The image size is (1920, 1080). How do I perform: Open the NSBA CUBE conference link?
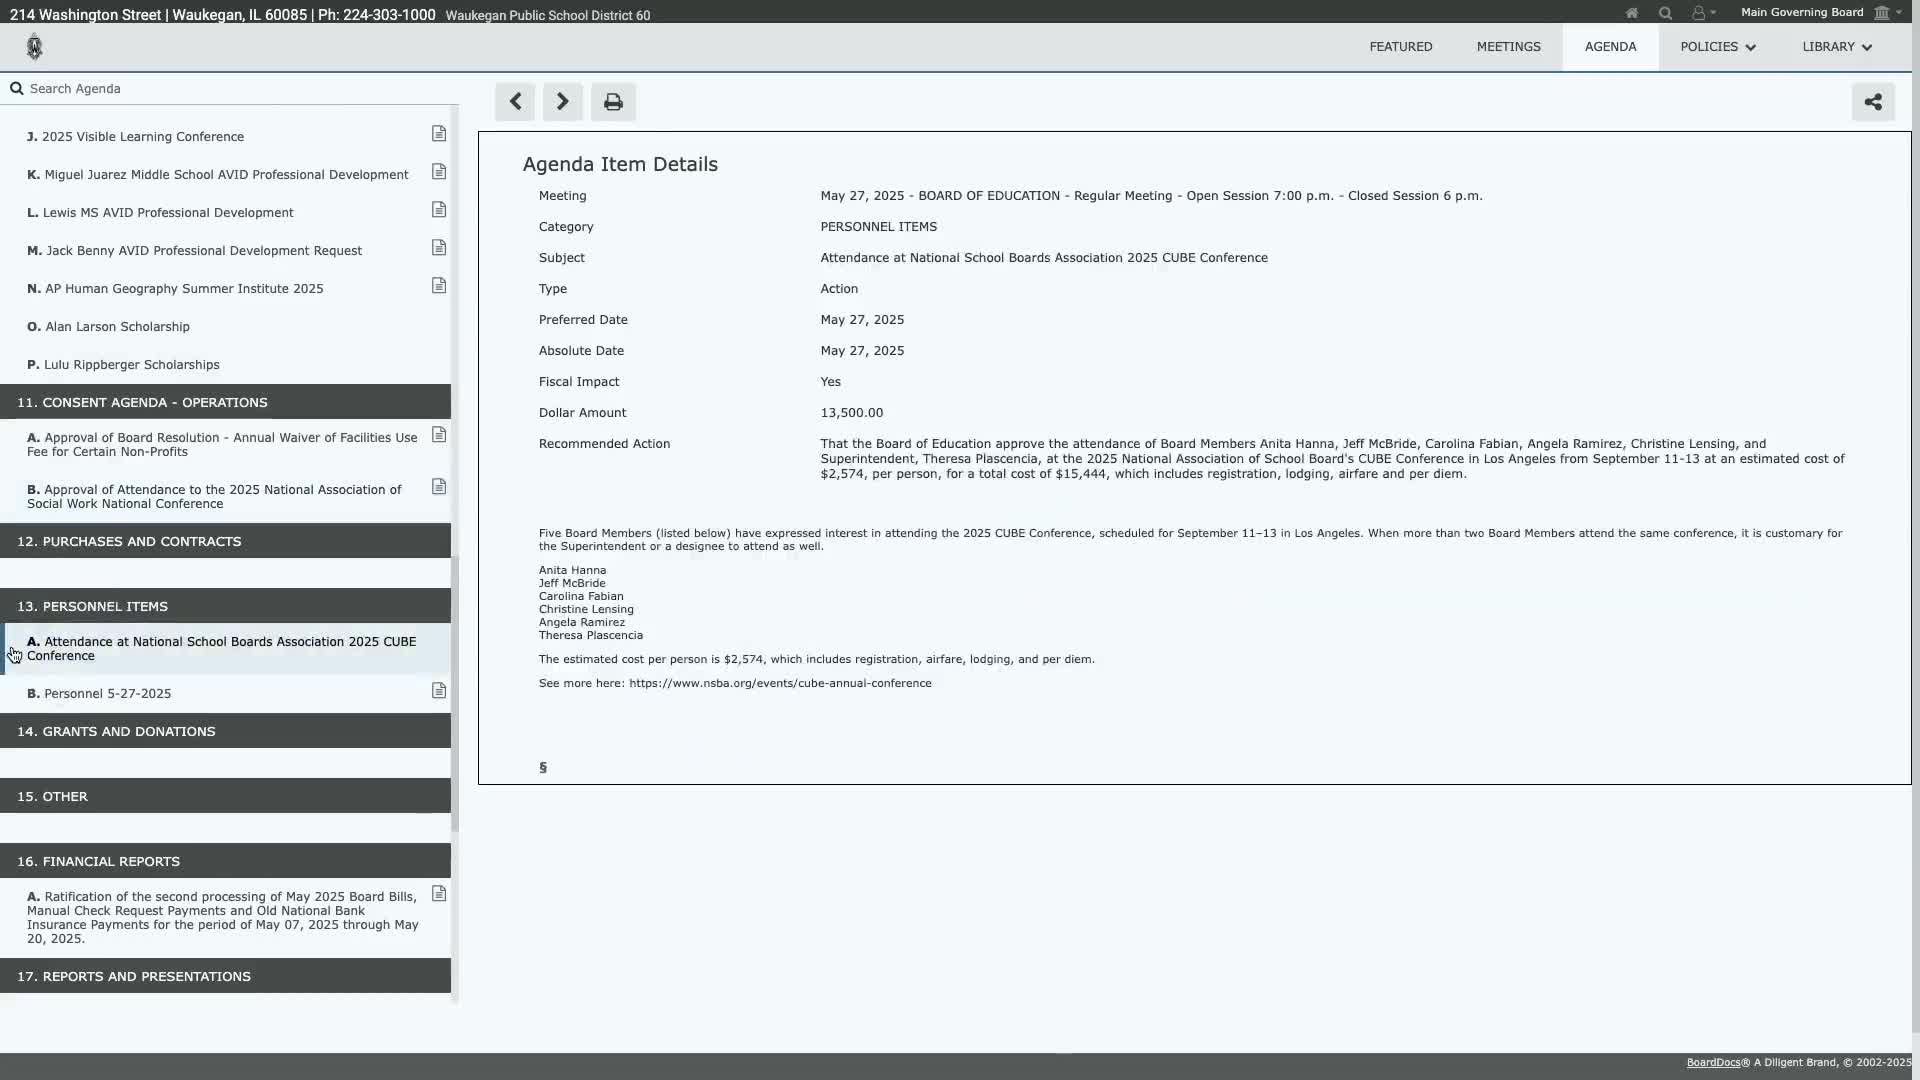780,684
